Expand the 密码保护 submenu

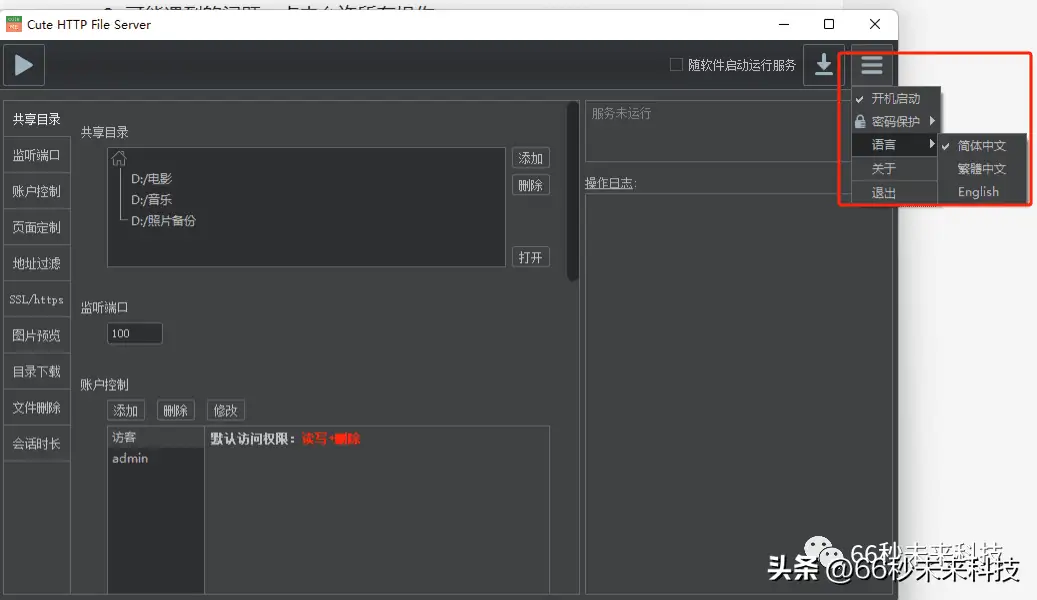[x=895, y=121]
